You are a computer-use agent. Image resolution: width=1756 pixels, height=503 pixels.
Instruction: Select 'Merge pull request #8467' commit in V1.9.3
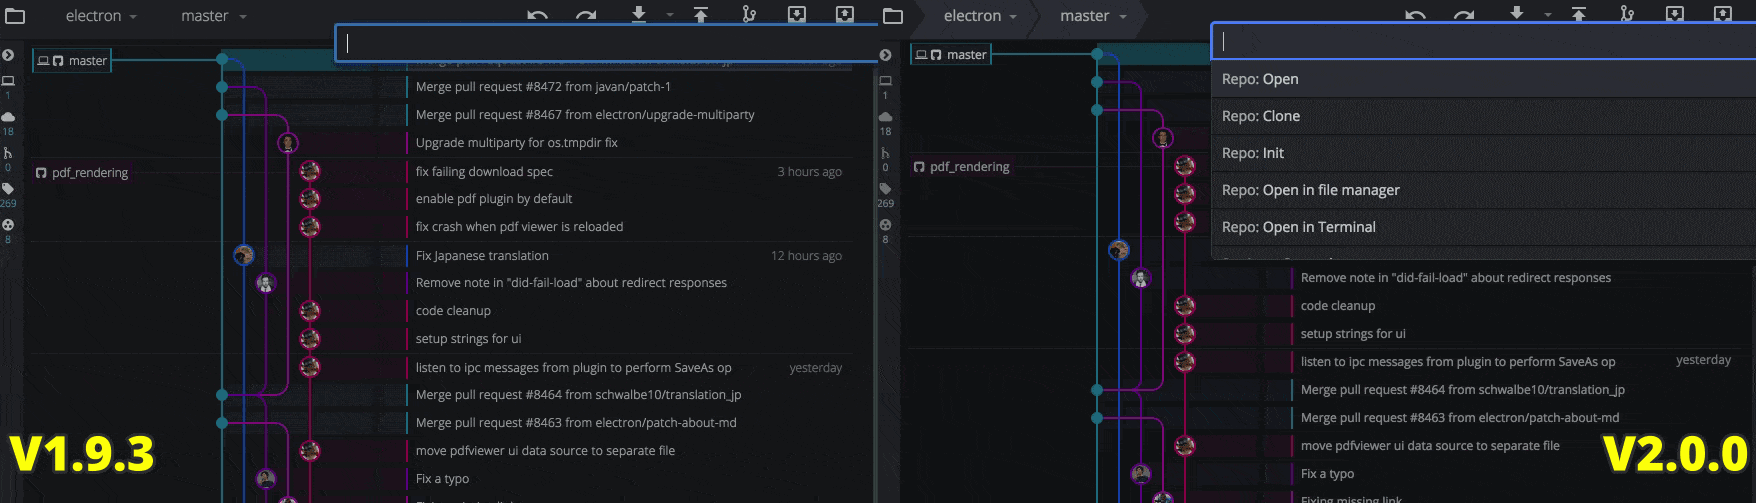point(585,115)
